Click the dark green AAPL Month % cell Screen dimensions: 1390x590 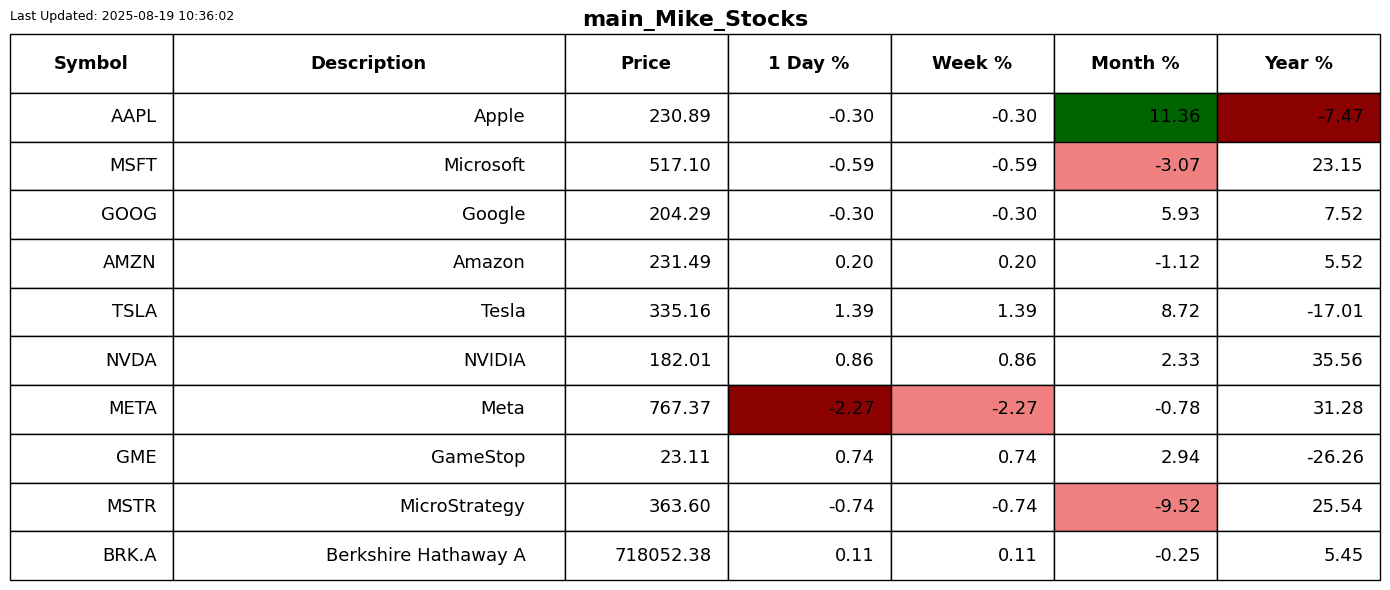1135,117
